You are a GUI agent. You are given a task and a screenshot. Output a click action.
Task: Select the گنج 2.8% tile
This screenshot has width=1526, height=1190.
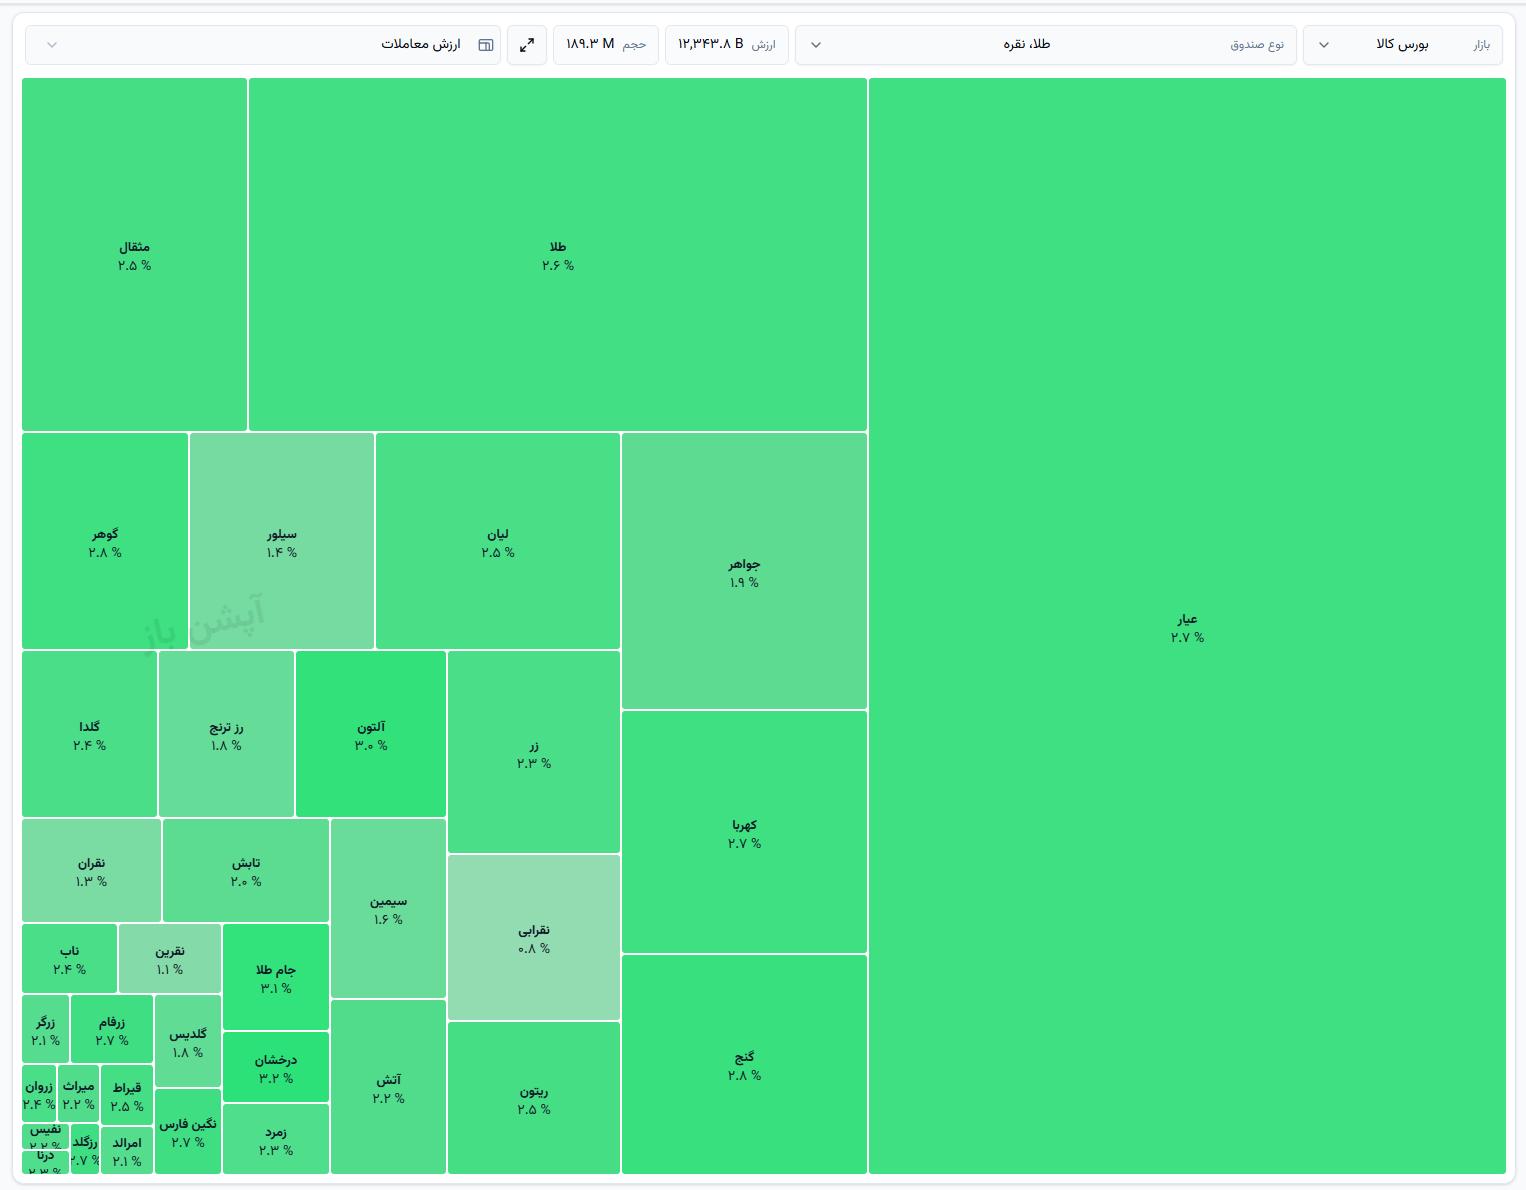click(744, 1064)
